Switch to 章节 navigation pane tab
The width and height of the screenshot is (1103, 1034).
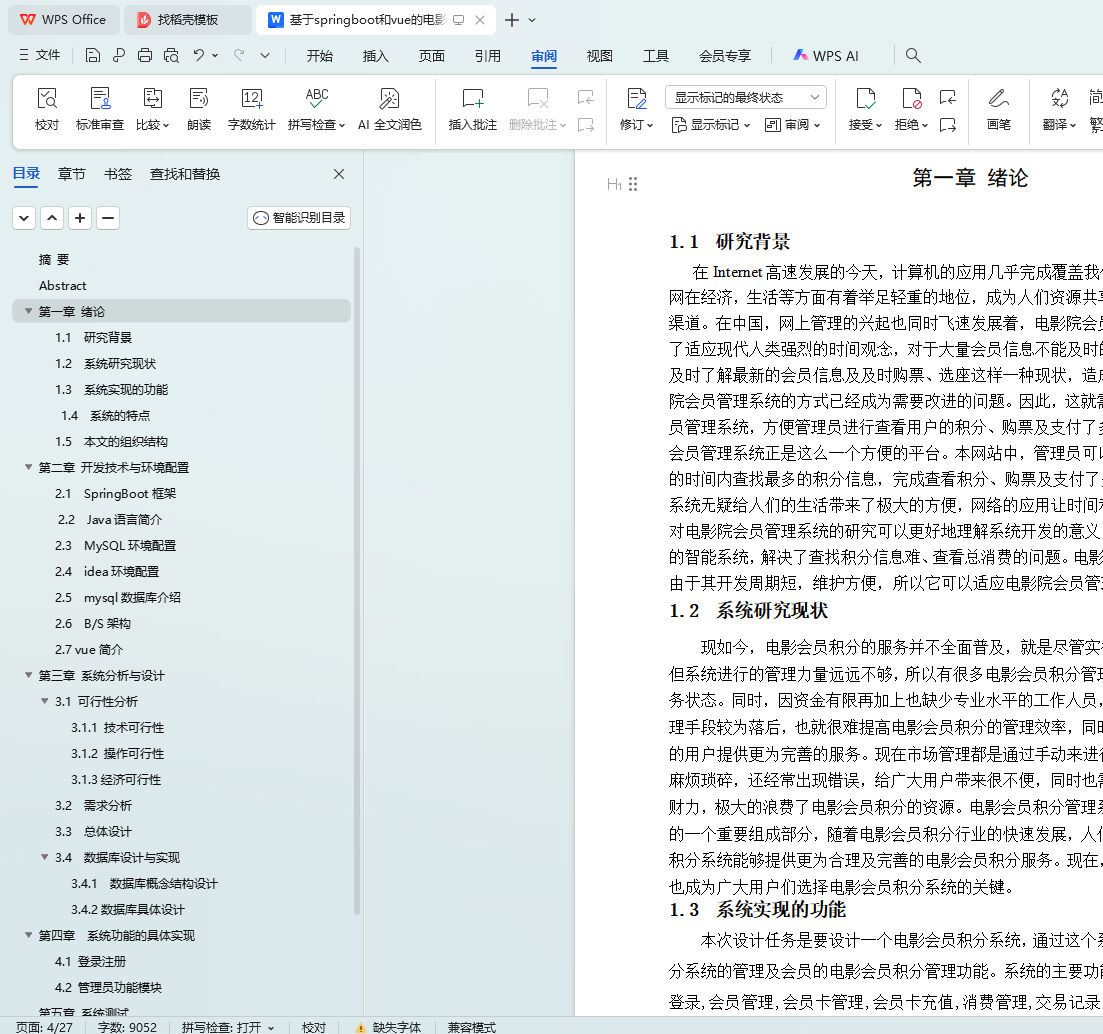(x=72, y=174)
